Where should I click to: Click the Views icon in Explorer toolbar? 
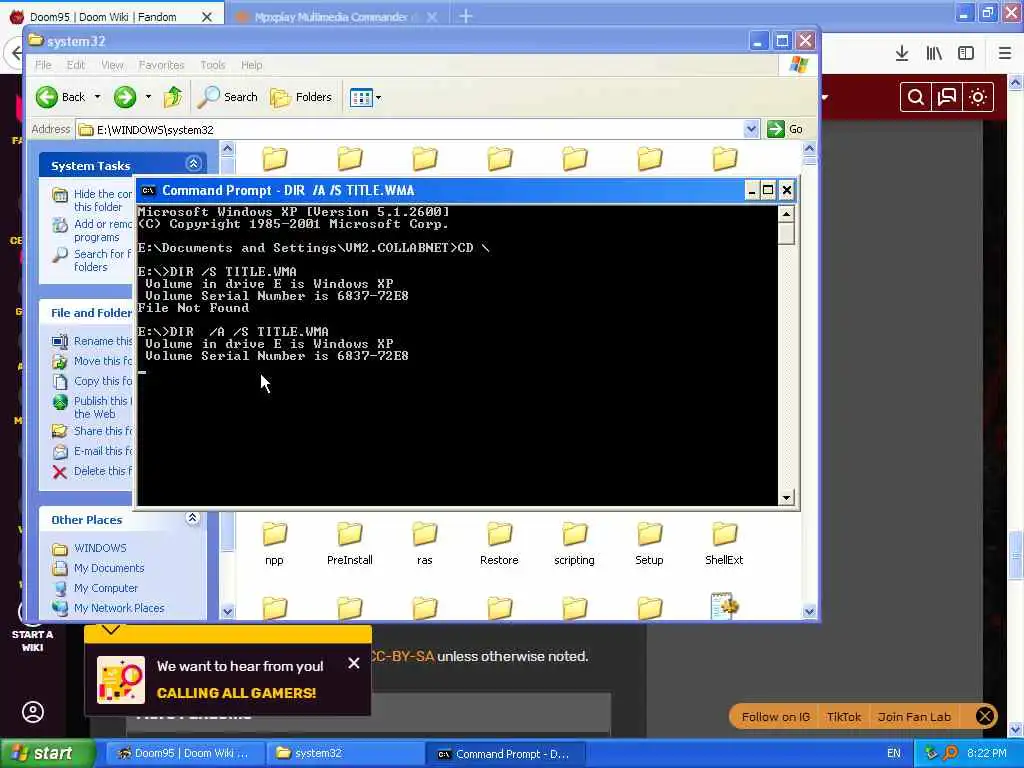click(x=360, y=97)
